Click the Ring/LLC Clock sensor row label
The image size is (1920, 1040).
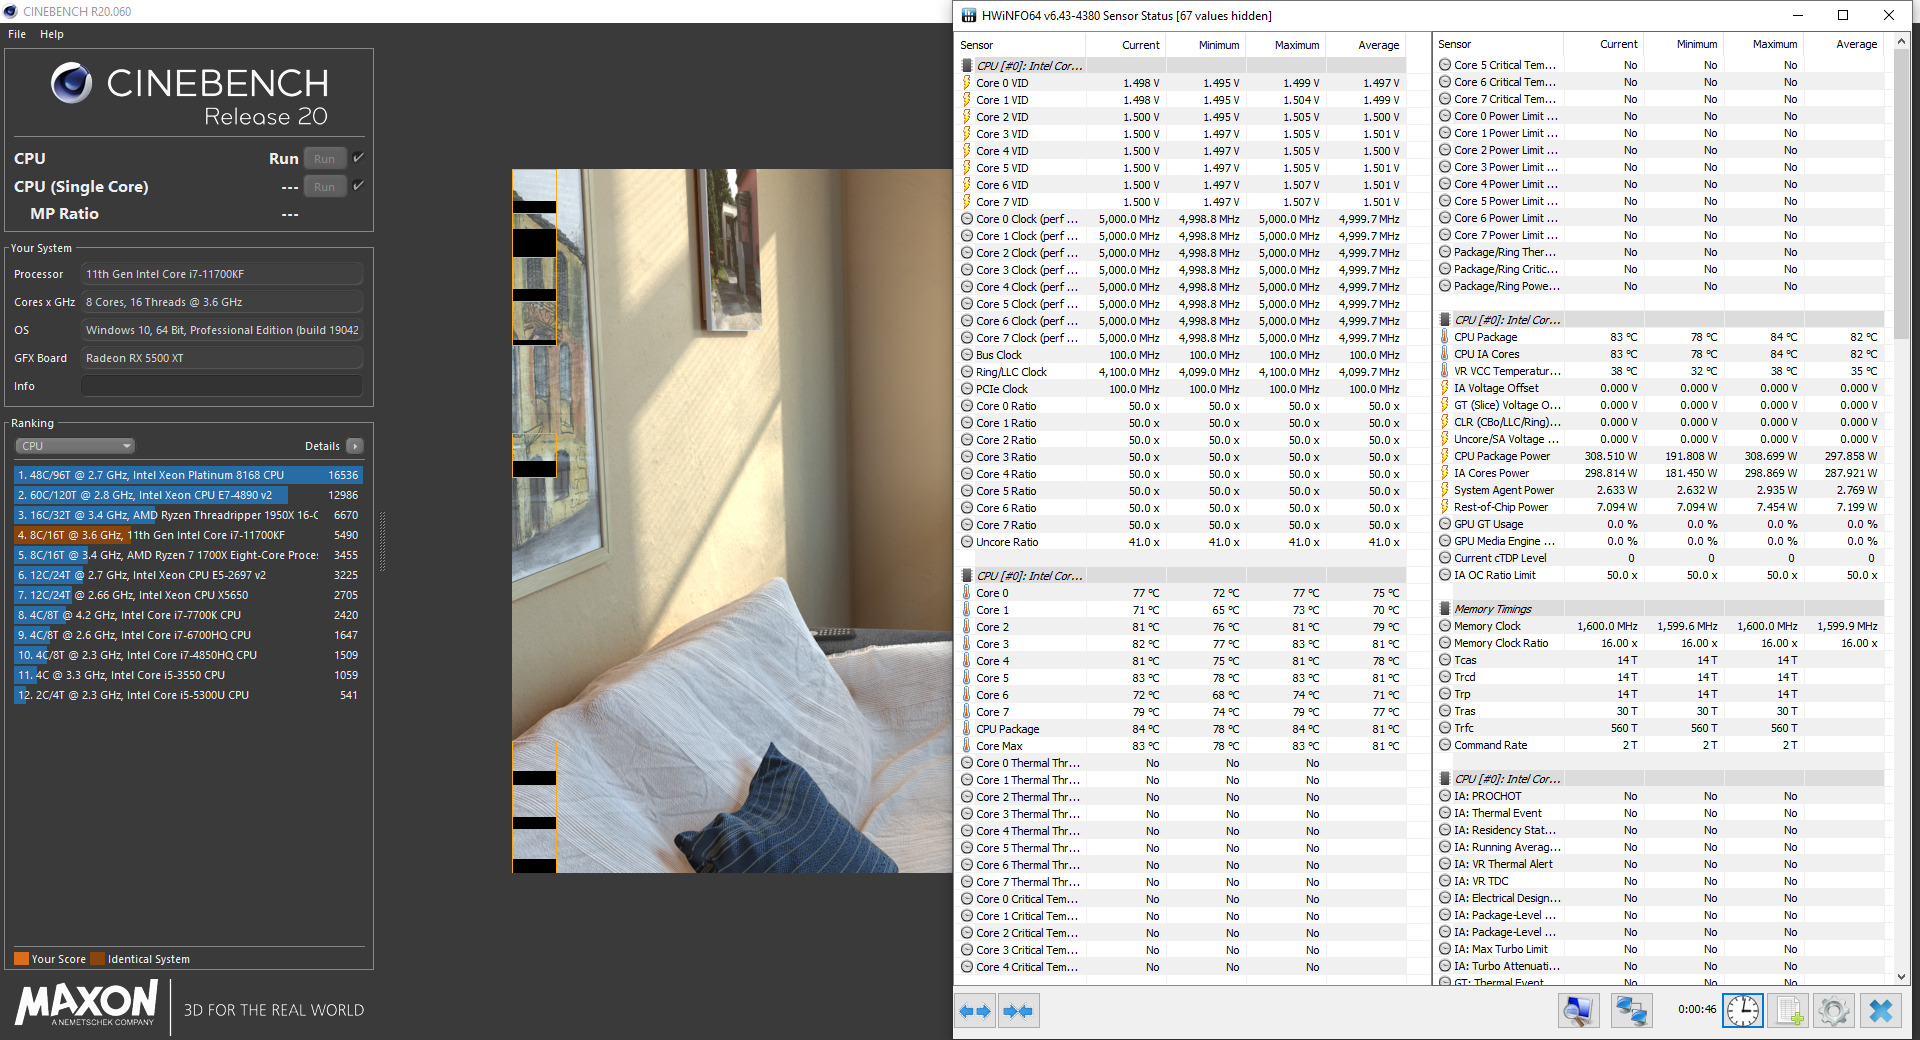pyautogui.click(x=1011, y=372)
